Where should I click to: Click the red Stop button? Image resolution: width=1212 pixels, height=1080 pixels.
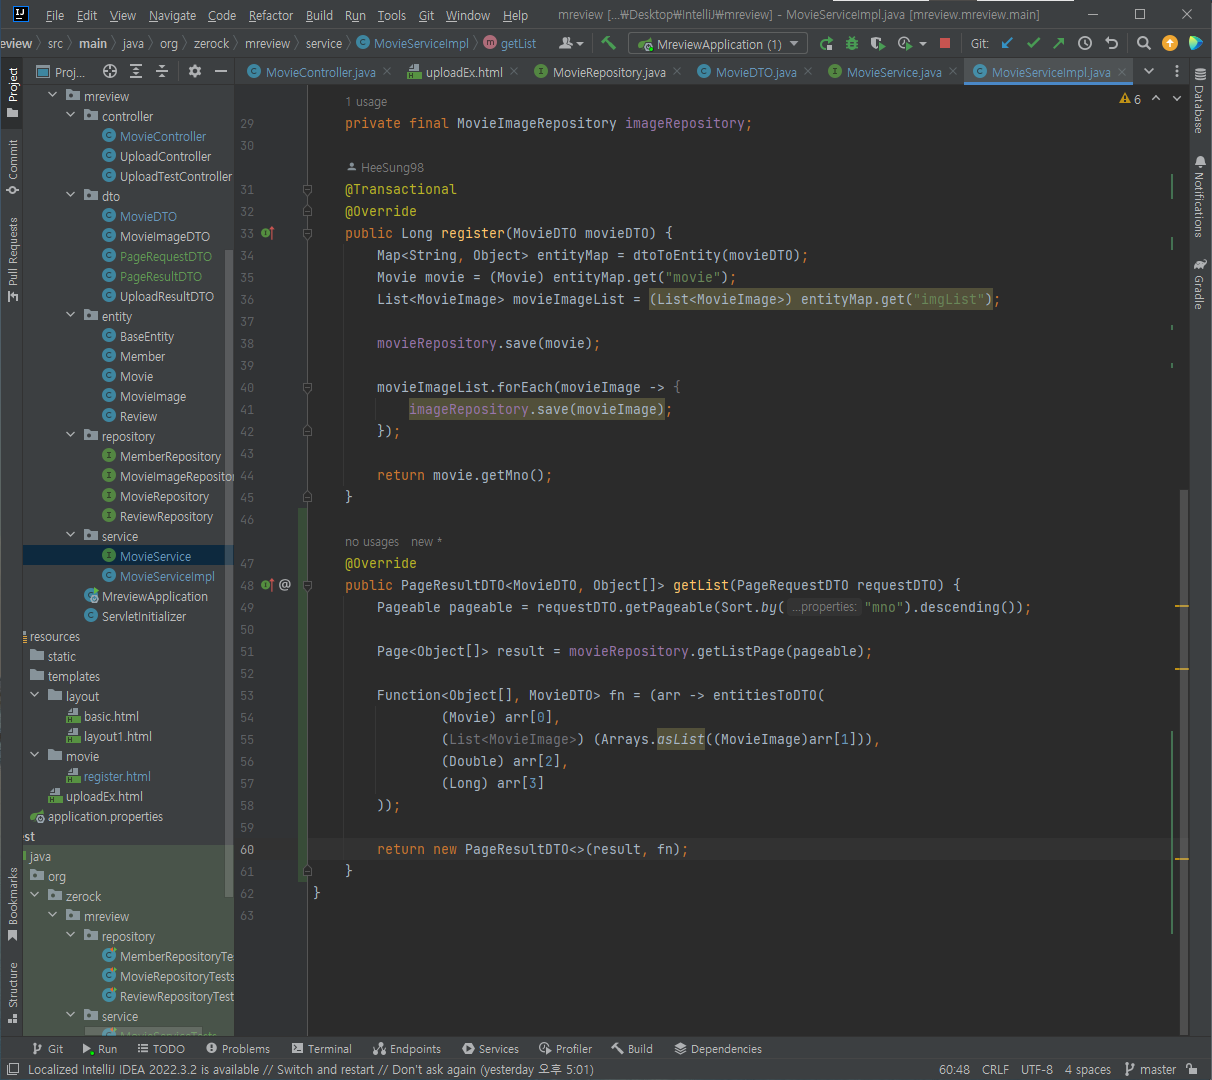coord(945,43)
